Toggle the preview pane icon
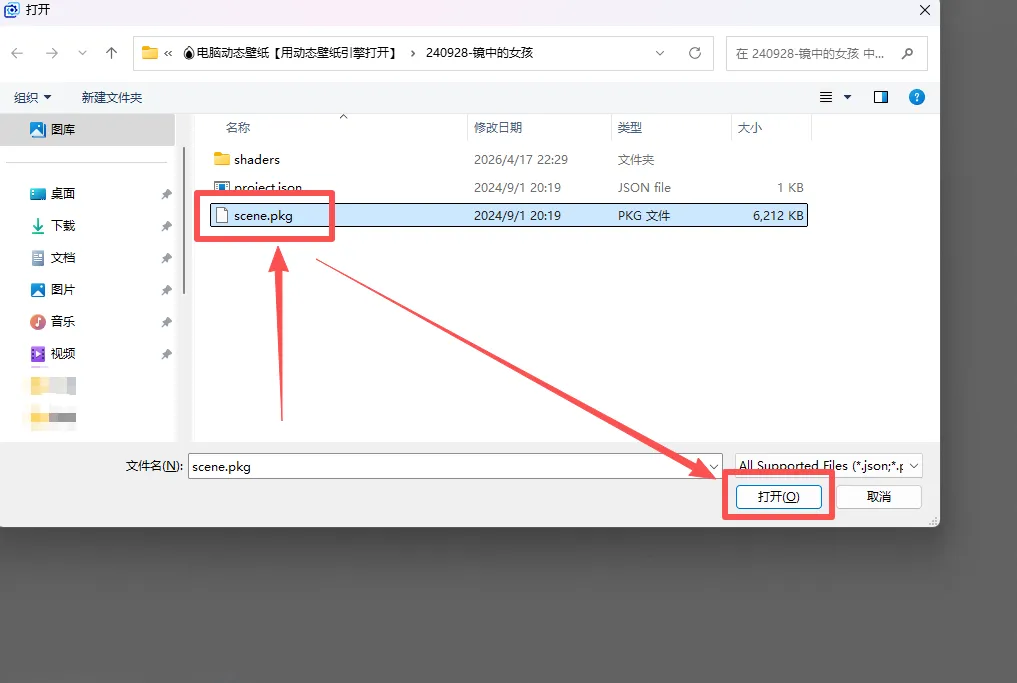The image size is (1017, 683). 881,97
